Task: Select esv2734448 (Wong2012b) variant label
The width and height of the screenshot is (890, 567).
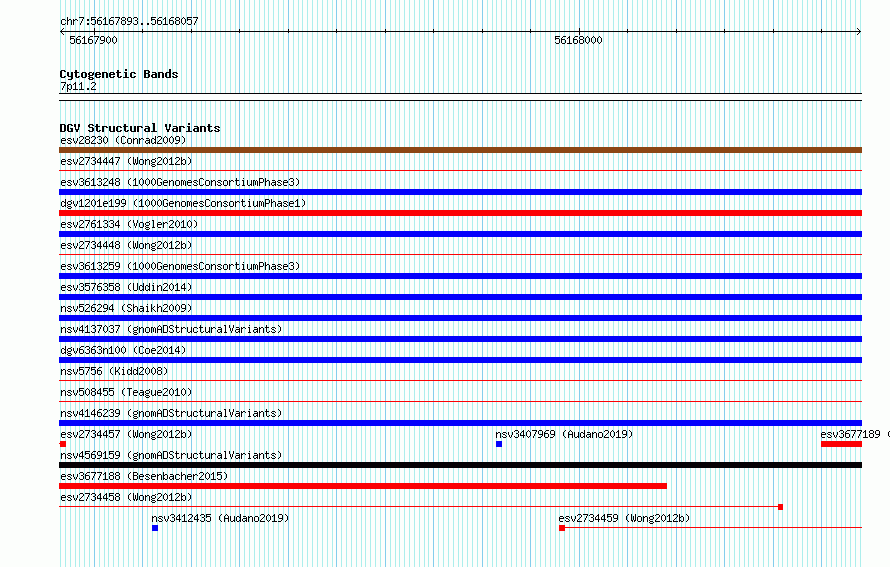Action: coord(126,245)
